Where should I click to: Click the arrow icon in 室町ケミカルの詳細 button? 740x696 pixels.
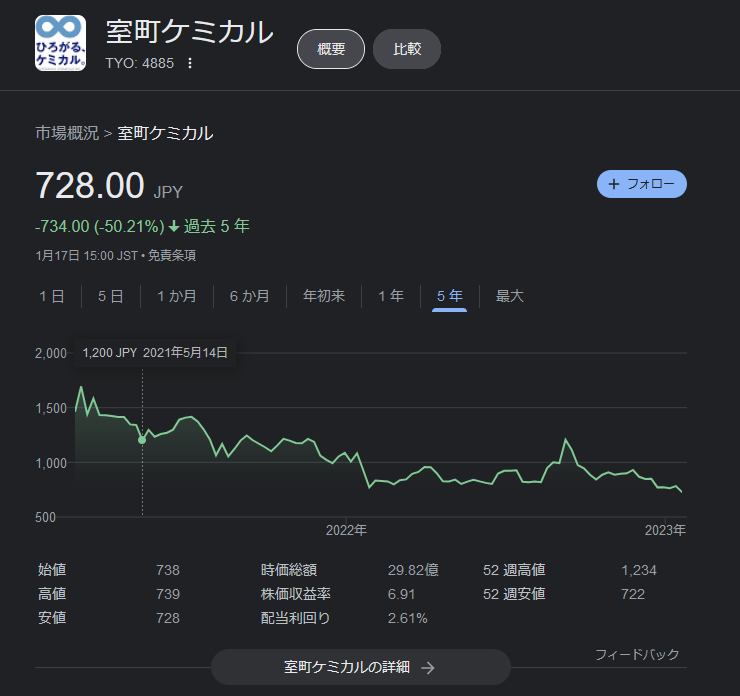tap(428, 668)
